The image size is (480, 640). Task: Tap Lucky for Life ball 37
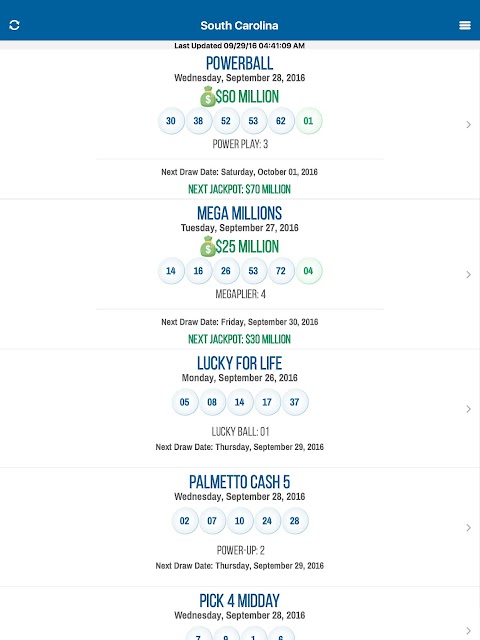pos(295,402)
